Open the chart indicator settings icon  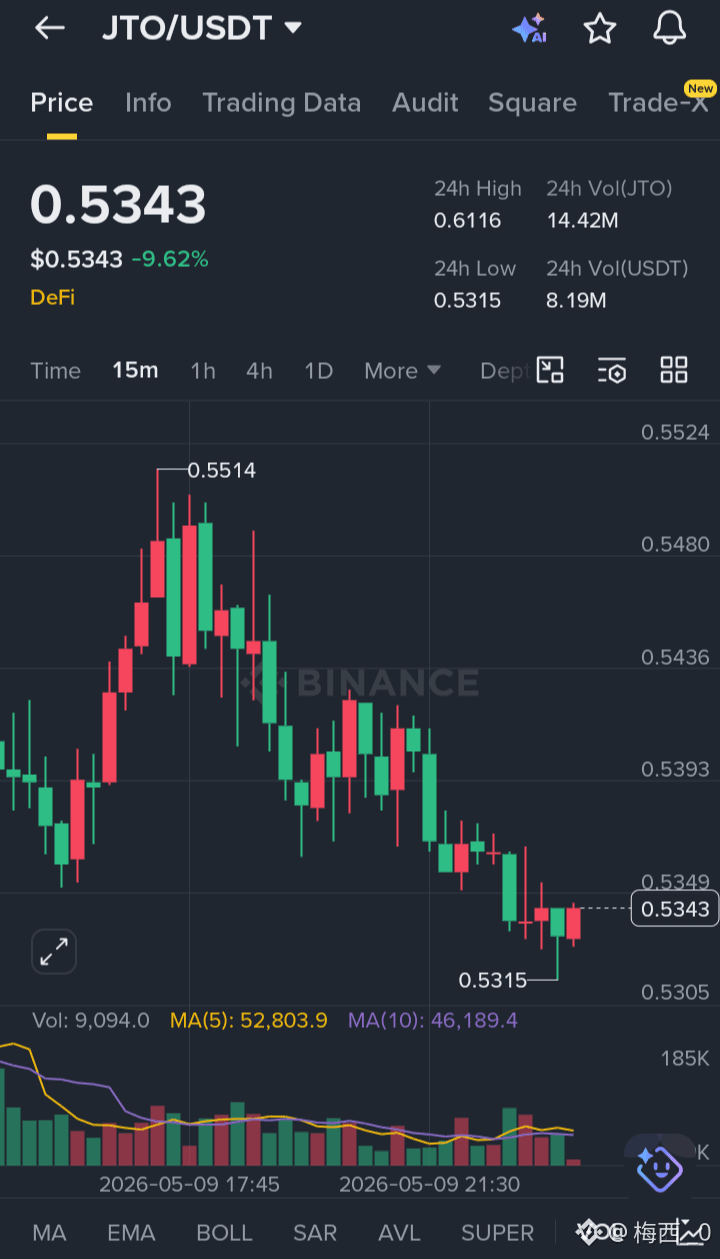pos(612,371)
